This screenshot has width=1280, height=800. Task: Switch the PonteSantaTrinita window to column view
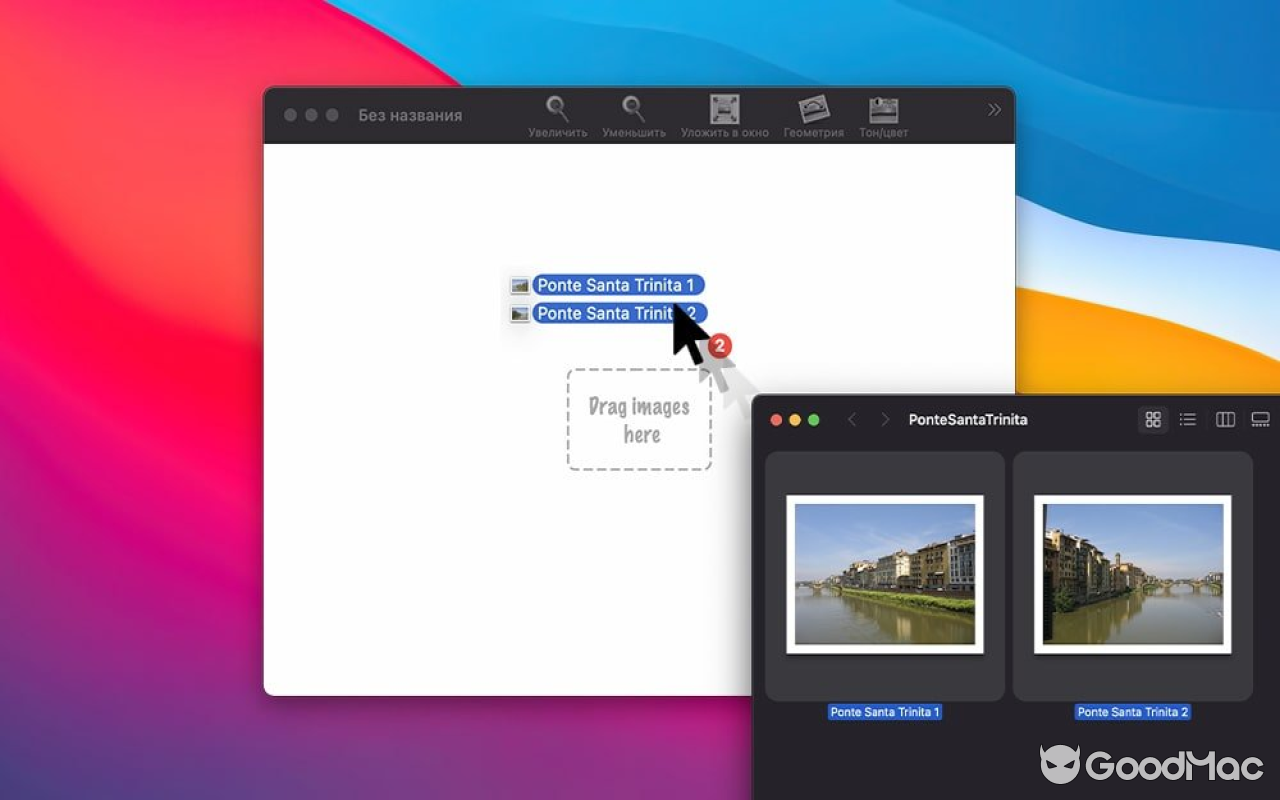[x=1224, y=419]
